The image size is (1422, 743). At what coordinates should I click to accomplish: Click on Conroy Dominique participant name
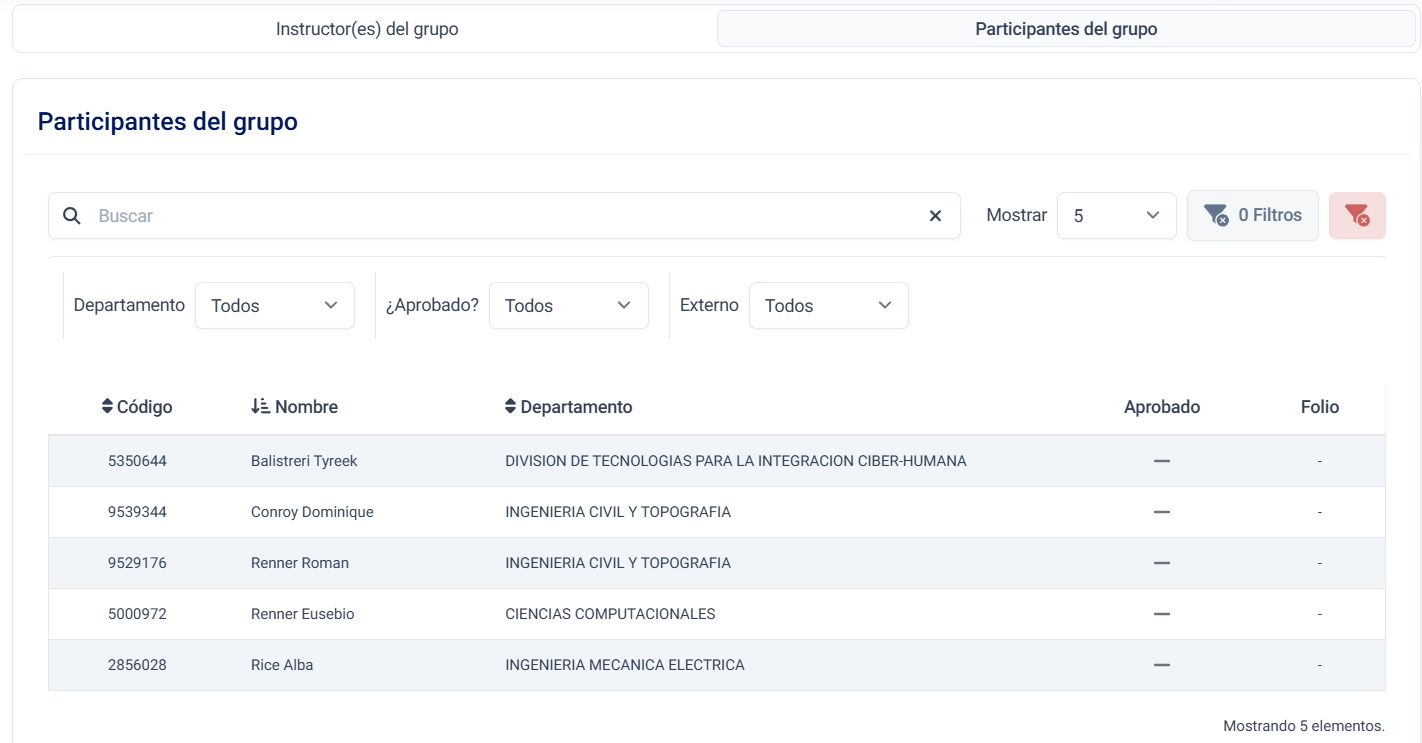[312, 512]
